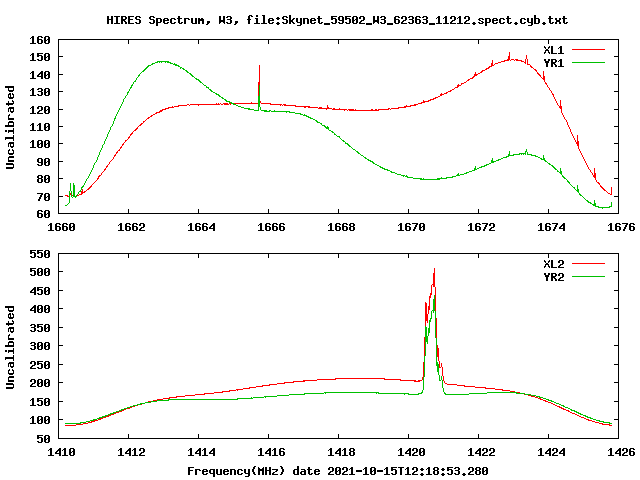Click the 1416 frequency tick label
The width and height of the screenshot is (640, 480).
click(271, 452)
